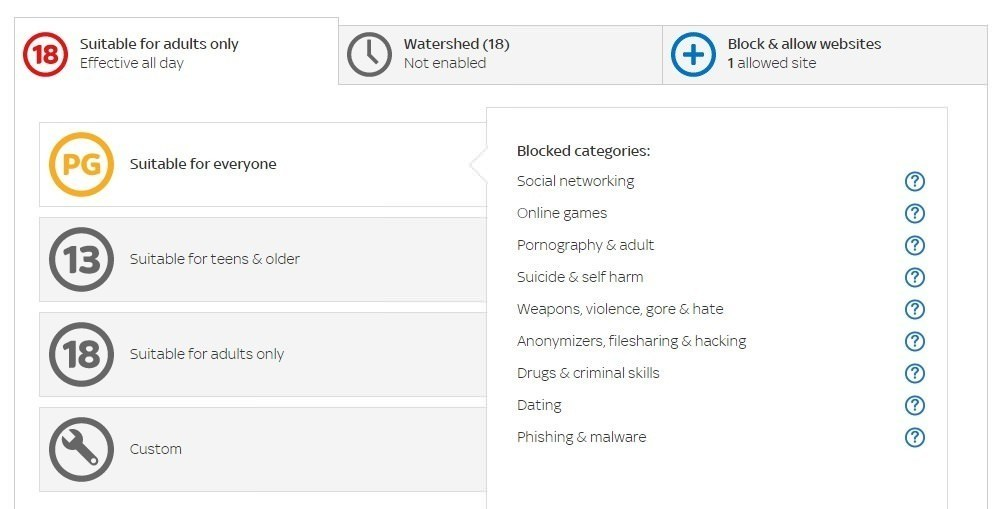Screen dimensions: 1002x509
Task: Click the yellow PG rating badge
Action: (x=81, y=164)
